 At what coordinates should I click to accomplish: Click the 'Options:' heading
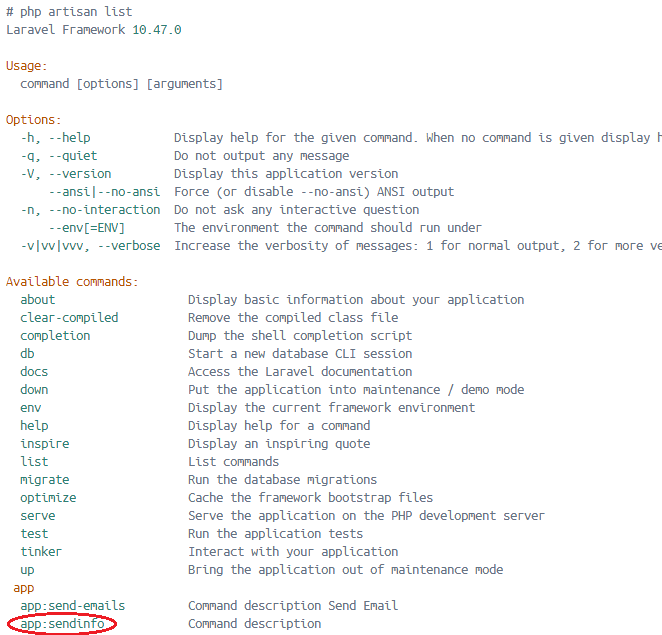coord(34,120)
